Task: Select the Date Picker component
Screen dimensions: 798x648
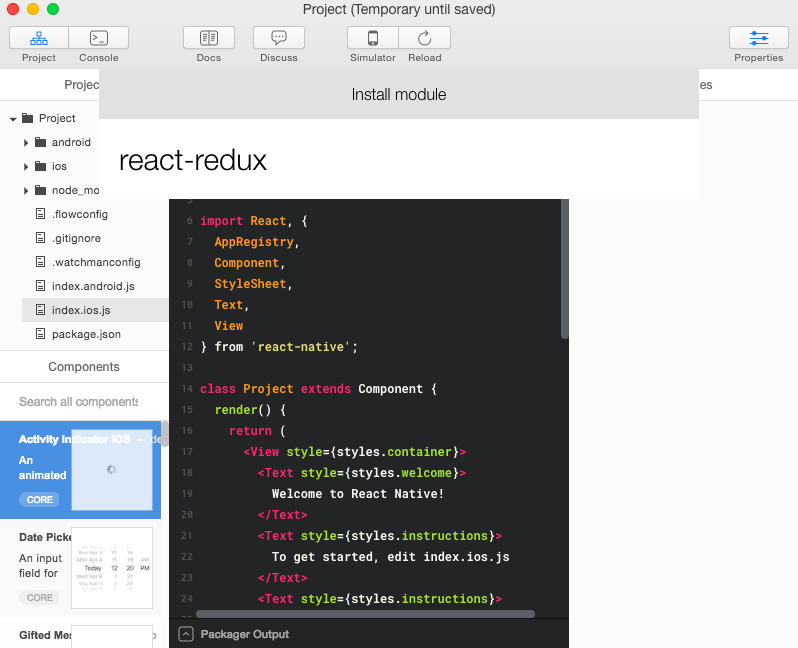Action: pos(80,568)
